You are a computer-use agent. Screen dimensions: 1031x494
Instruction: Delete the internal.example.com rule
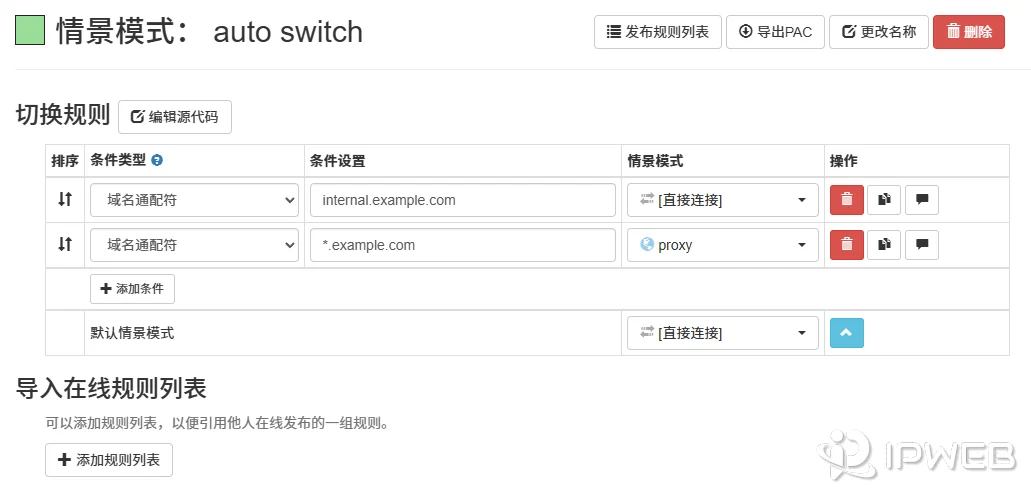click(847, 199)
